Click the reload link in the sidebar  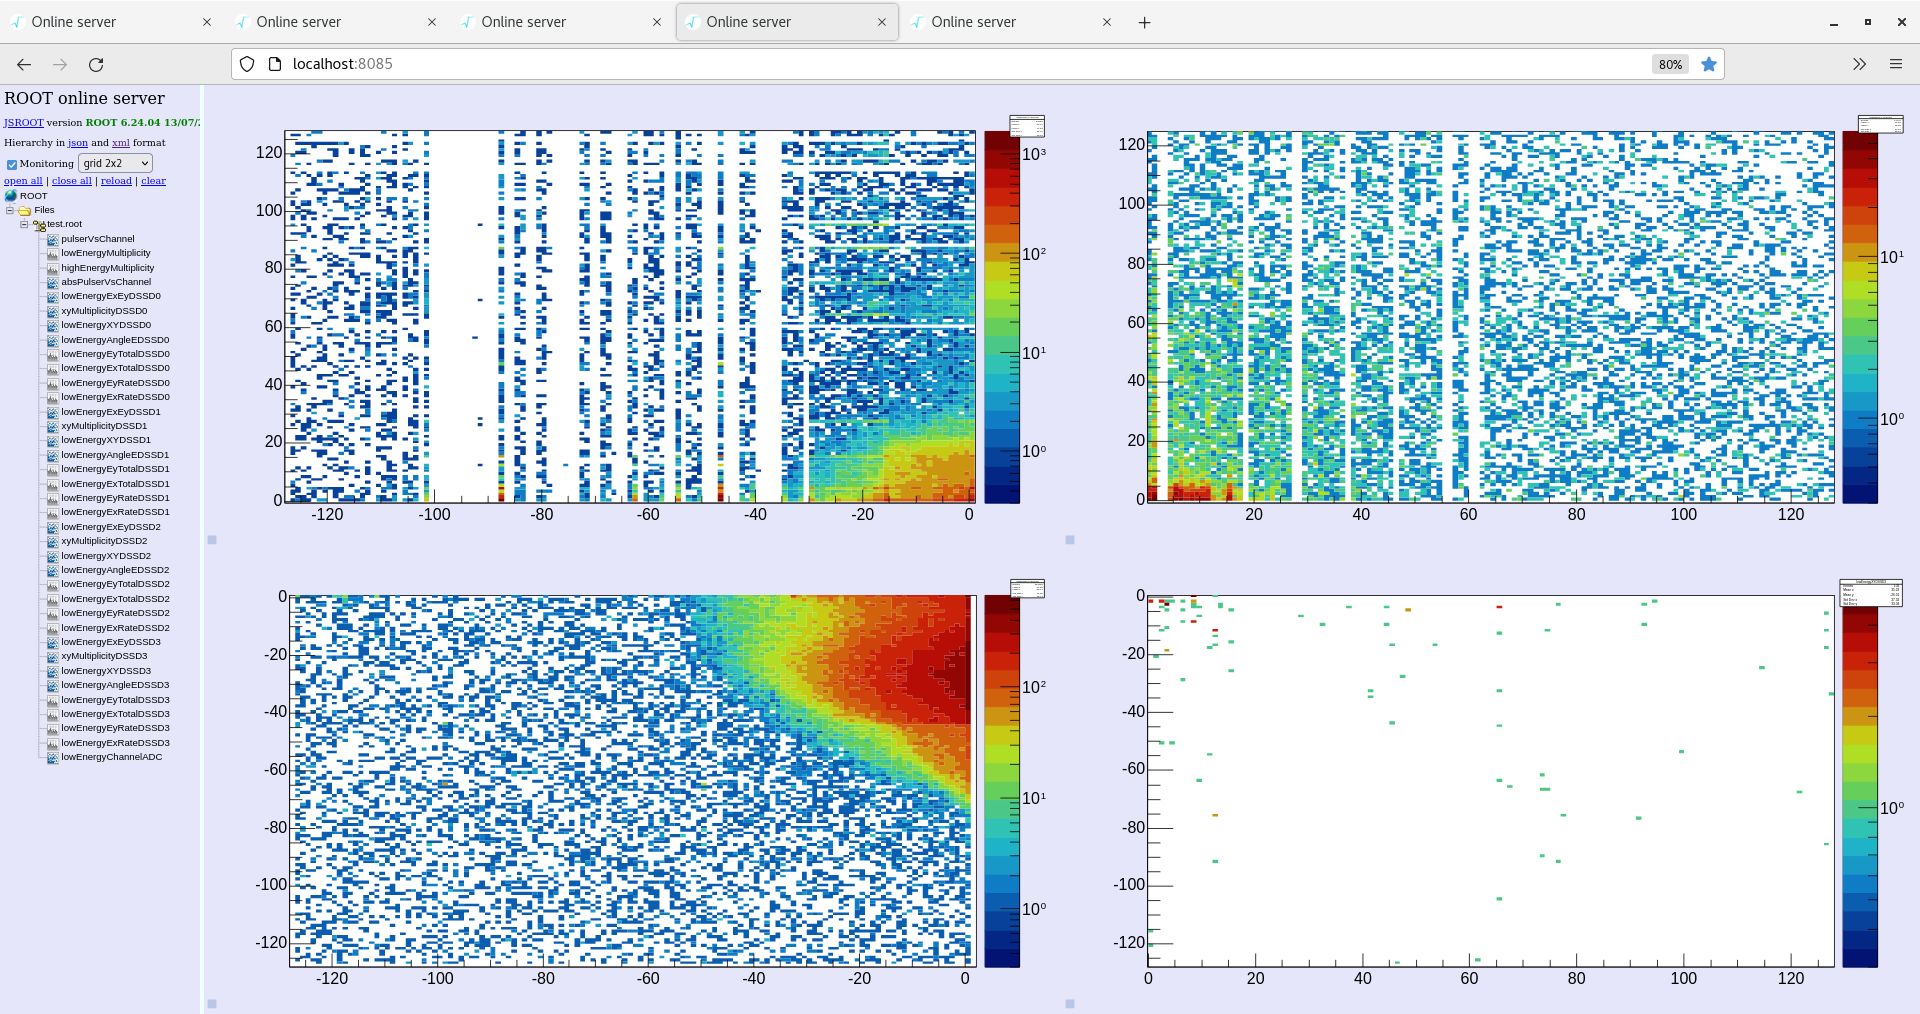pyautogui.click(x=116, y=181)
